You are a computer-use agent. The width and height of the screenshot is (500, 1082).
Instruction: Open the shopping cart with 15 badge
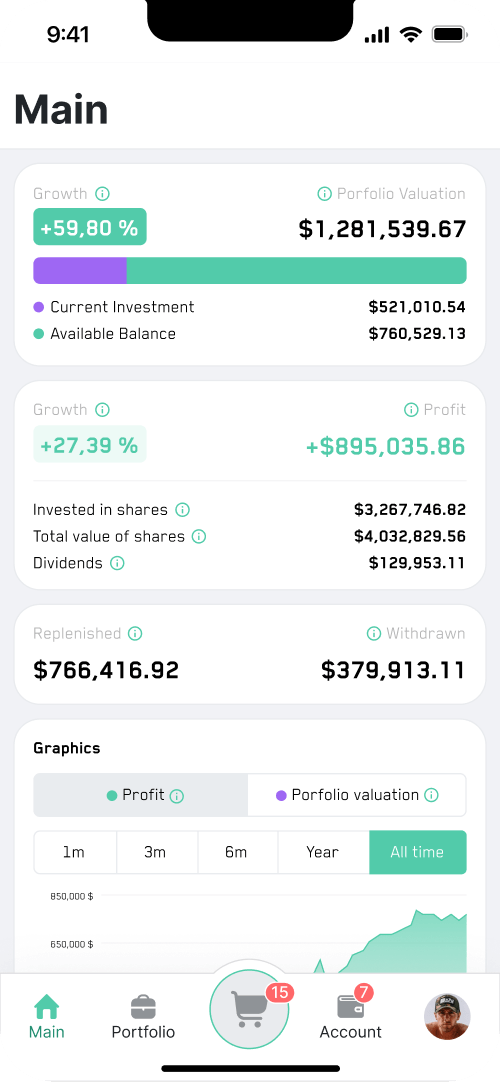[250, 1008]
